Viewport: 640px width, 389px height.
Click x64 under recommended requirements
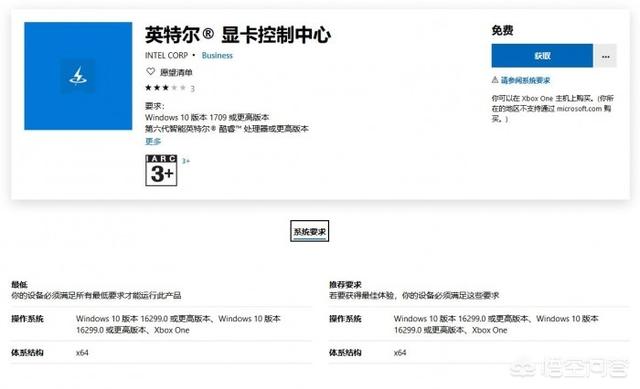[x=400, y=353]
